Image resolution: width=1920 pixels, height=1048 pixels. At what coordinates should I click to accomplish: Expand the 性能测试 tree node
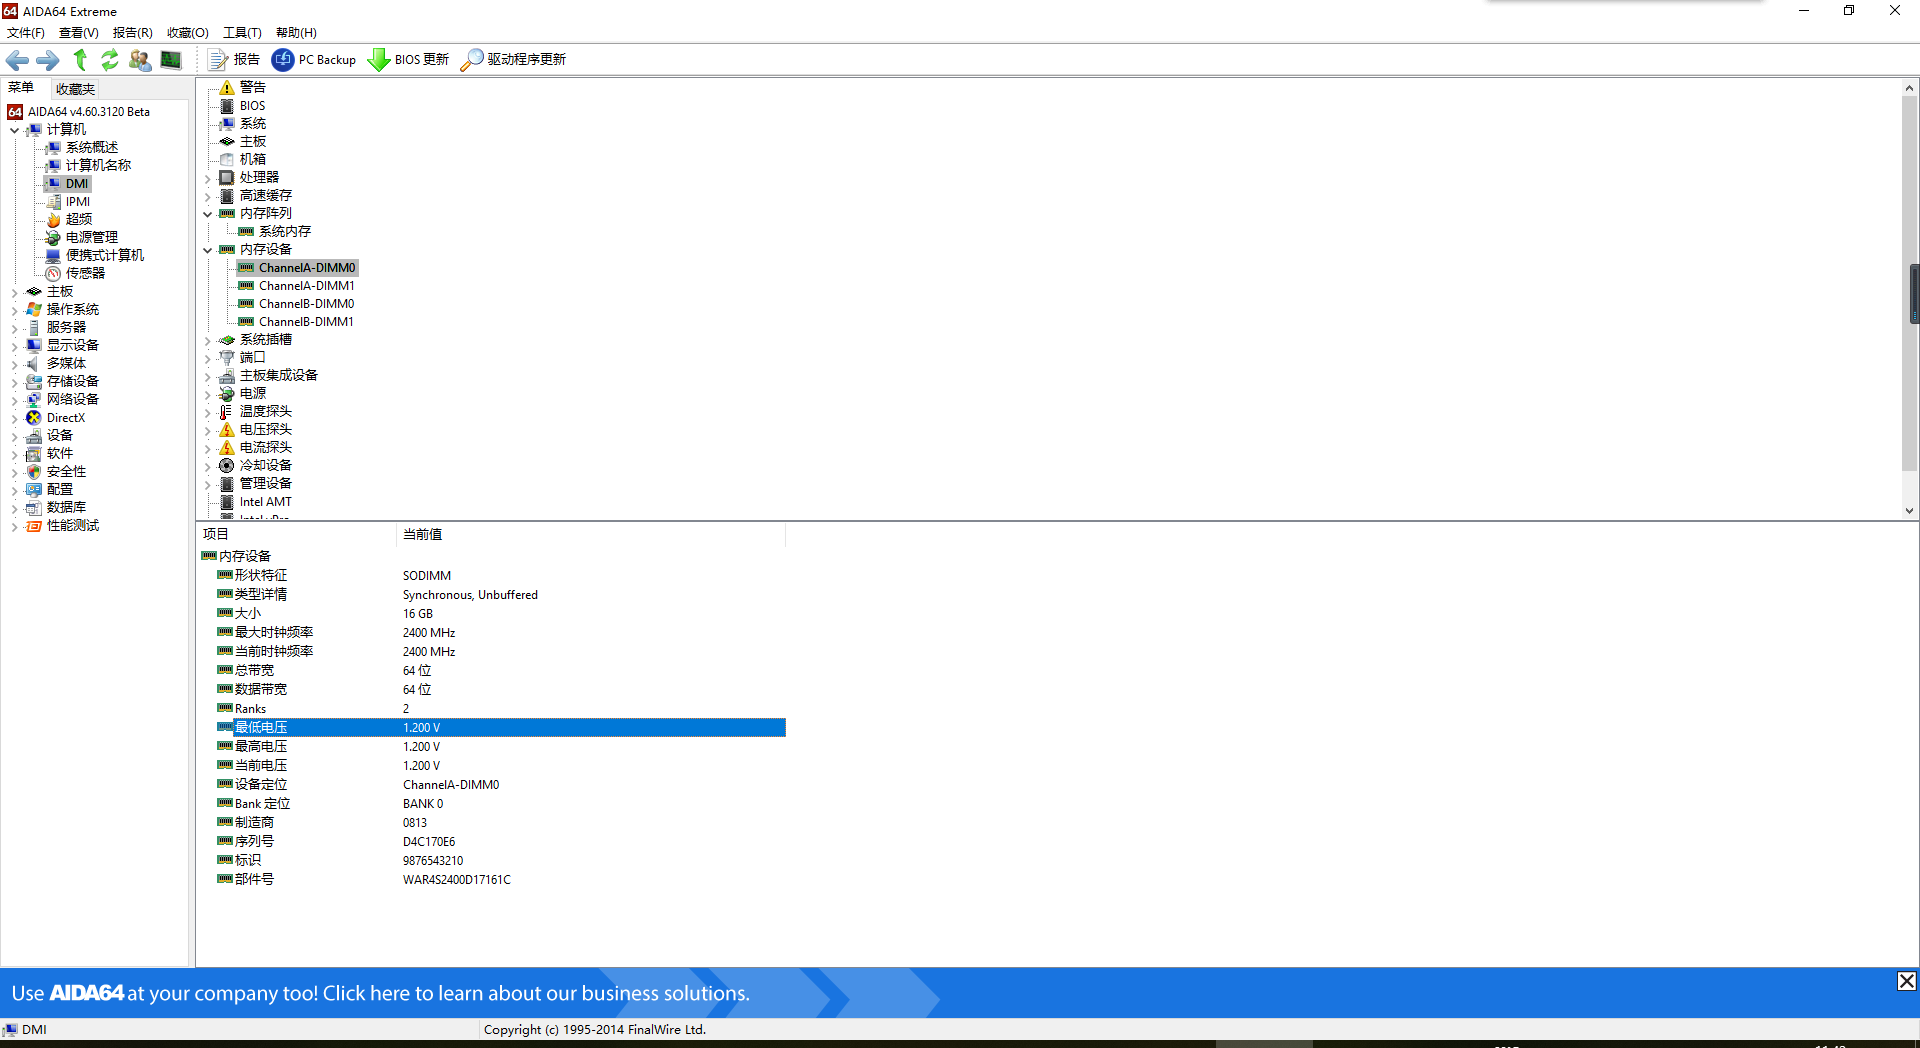(14, 526)
